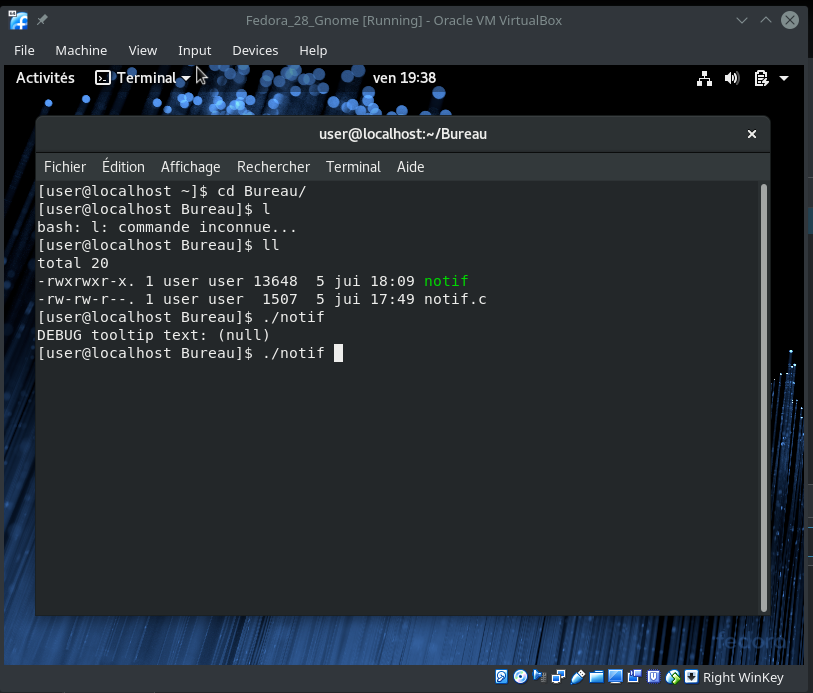This screenshot has height=693, width=813.
Task: Click the recording status icon
Action: click(x=634, y=676)
